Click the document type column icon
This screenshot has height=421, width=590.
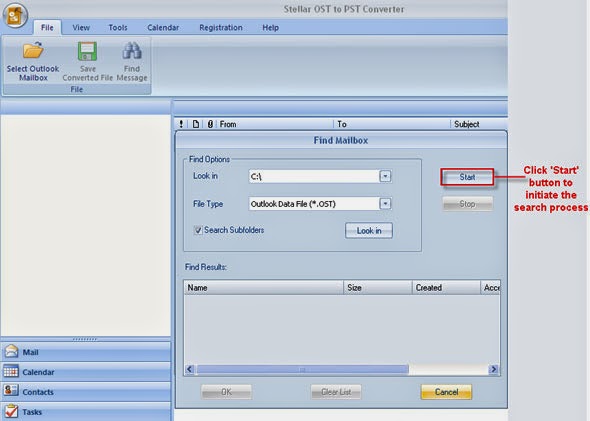tap(196, 124)
